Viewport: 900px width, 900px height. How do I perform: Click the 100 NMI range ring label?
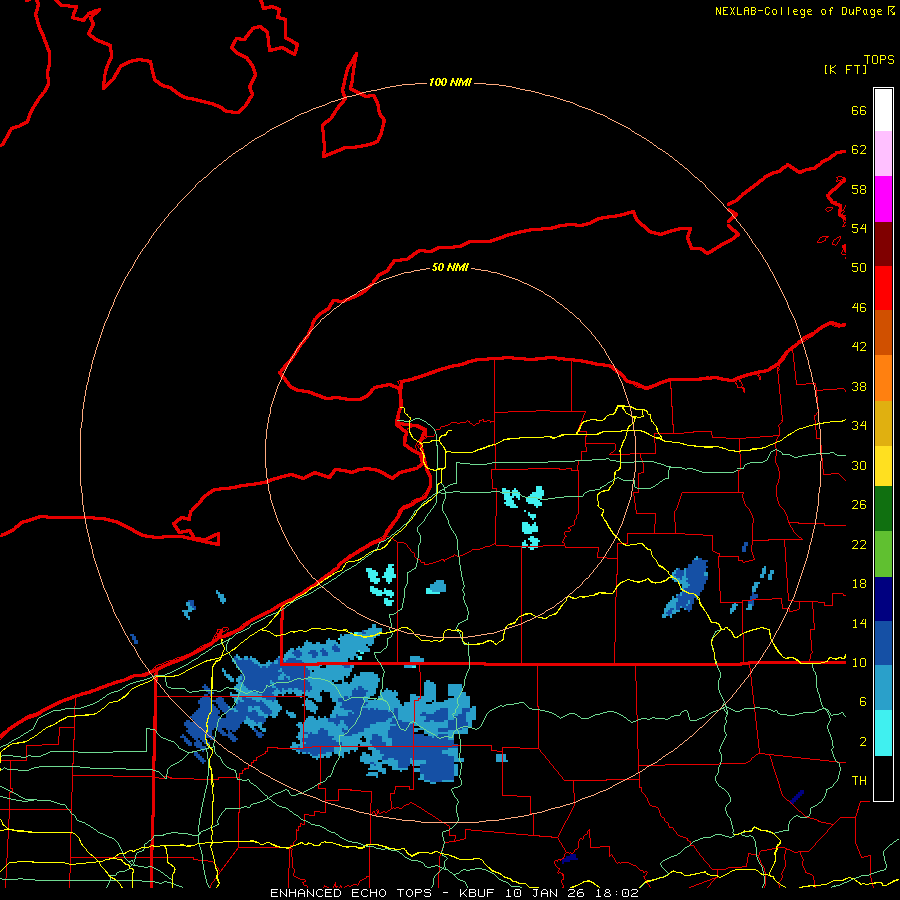450,83
